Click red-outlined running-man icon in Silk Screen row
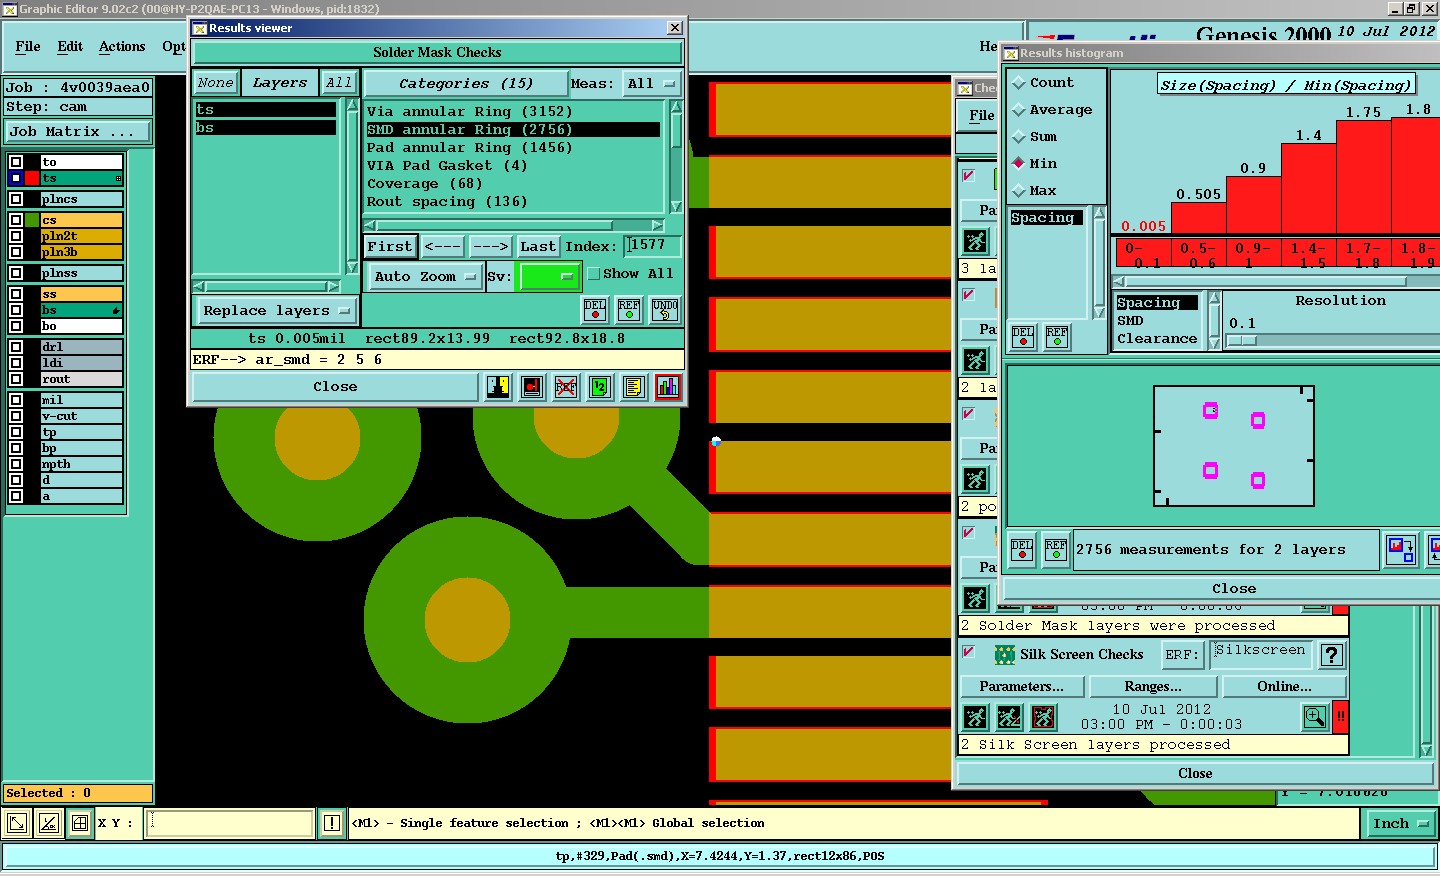 pyautogui.click(x=1043, y=717)
